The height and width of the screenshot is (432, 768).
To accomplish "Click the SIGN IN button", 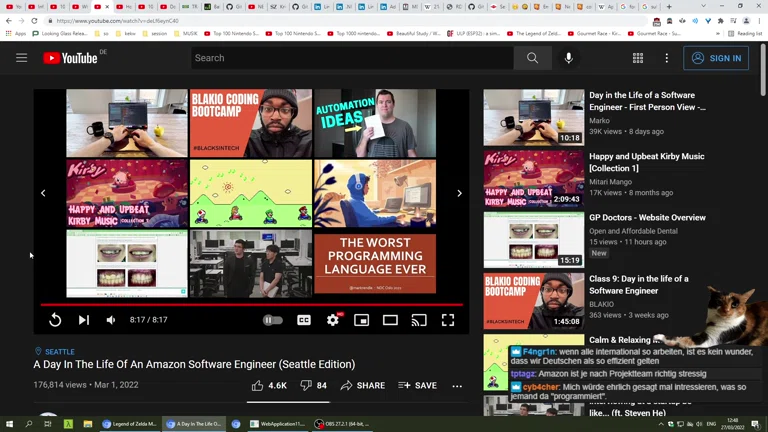I will [x=716, y=58].
